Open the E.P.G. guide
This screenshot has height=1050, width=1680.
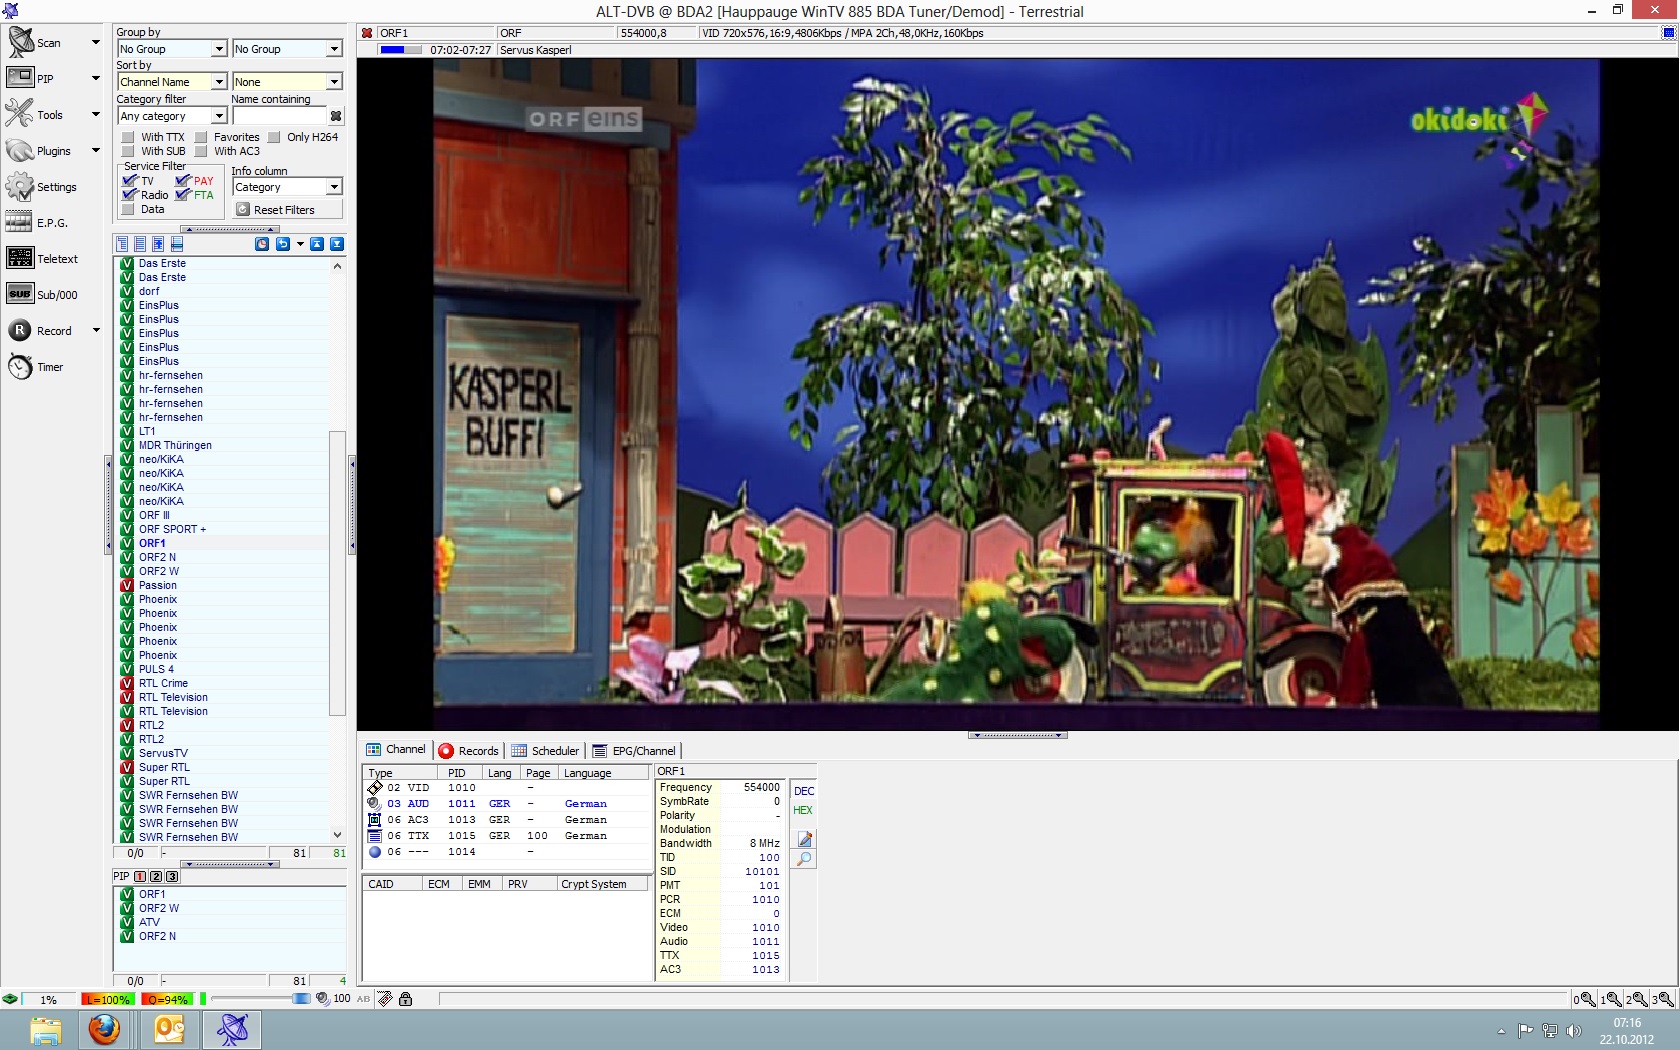point(20,223)
